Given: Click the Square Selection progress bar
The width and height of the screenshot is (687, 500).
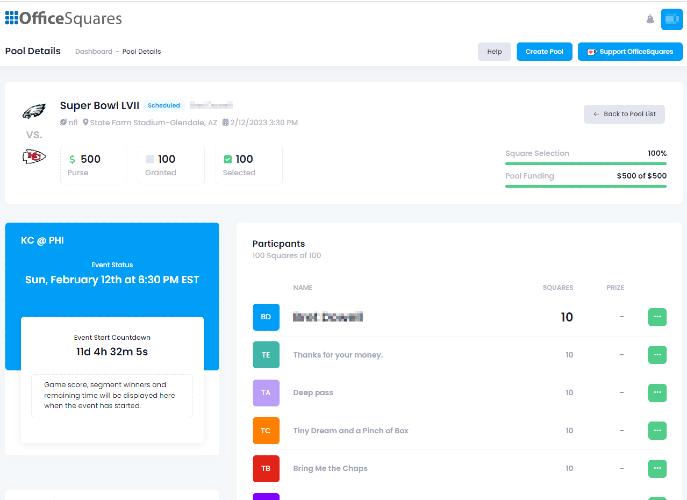Looking at the screenshot, I should pos(586,163).
